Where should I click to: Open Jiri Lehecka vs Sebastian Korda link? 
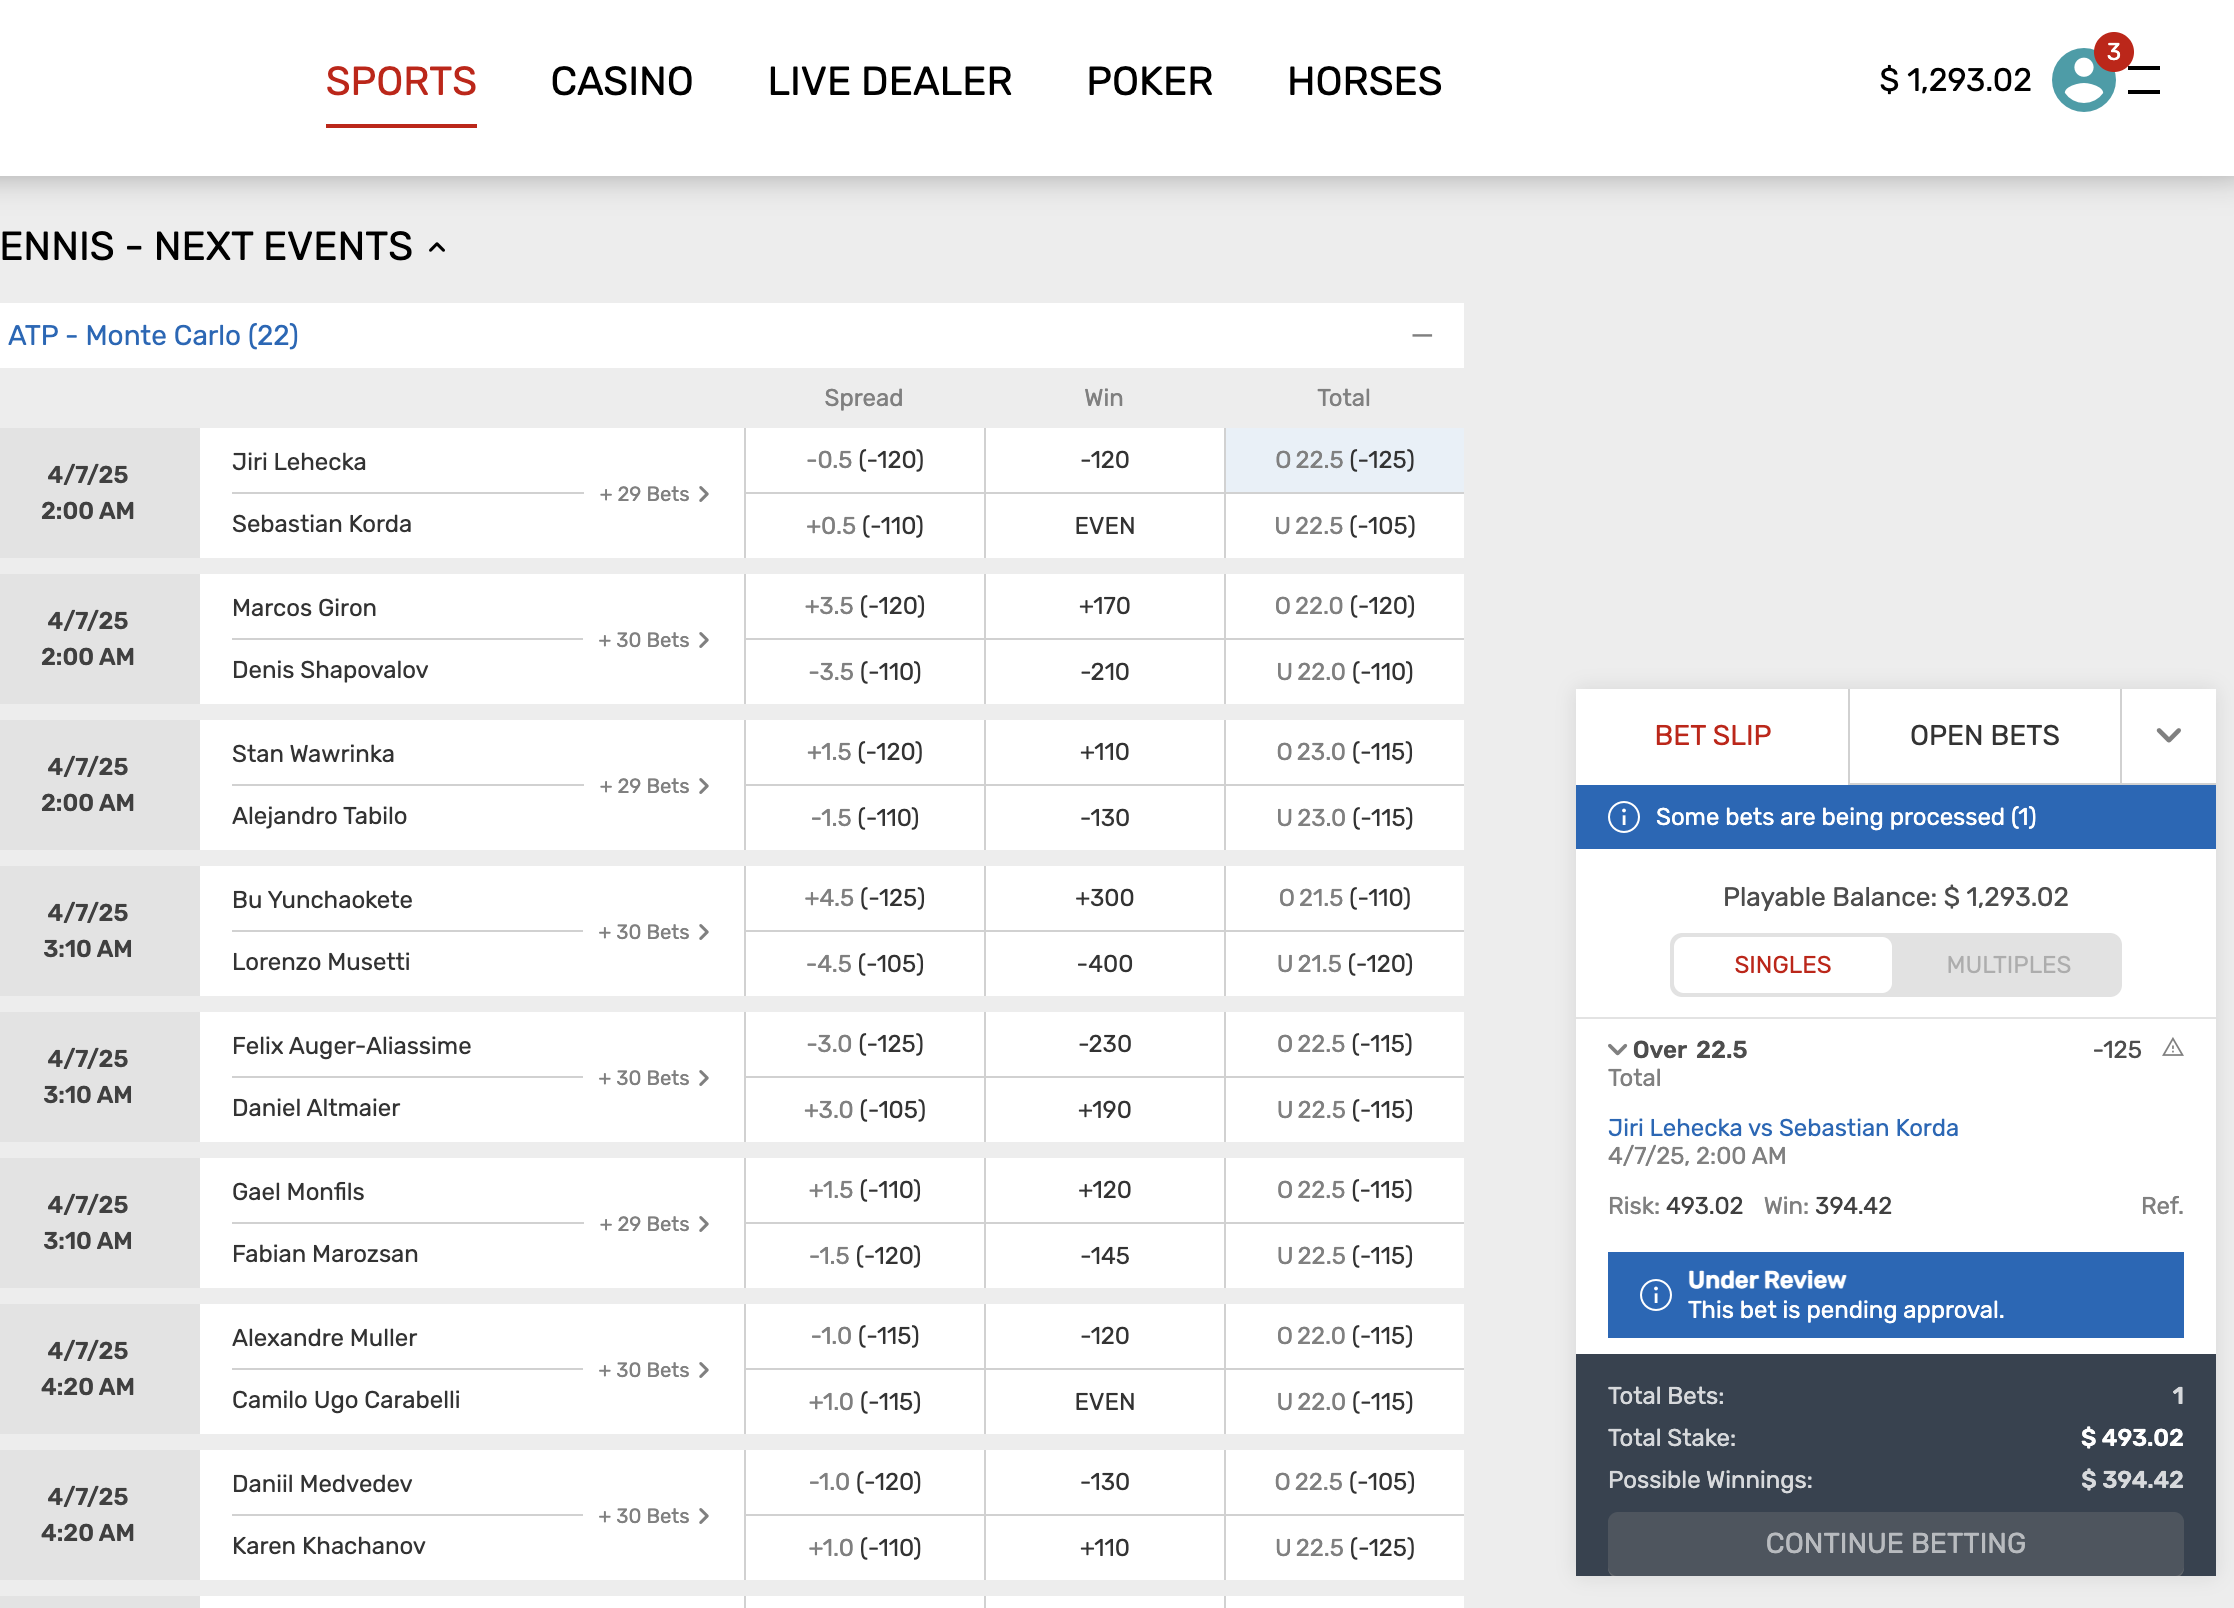pyautogui.click(x=1782, y=1128)
